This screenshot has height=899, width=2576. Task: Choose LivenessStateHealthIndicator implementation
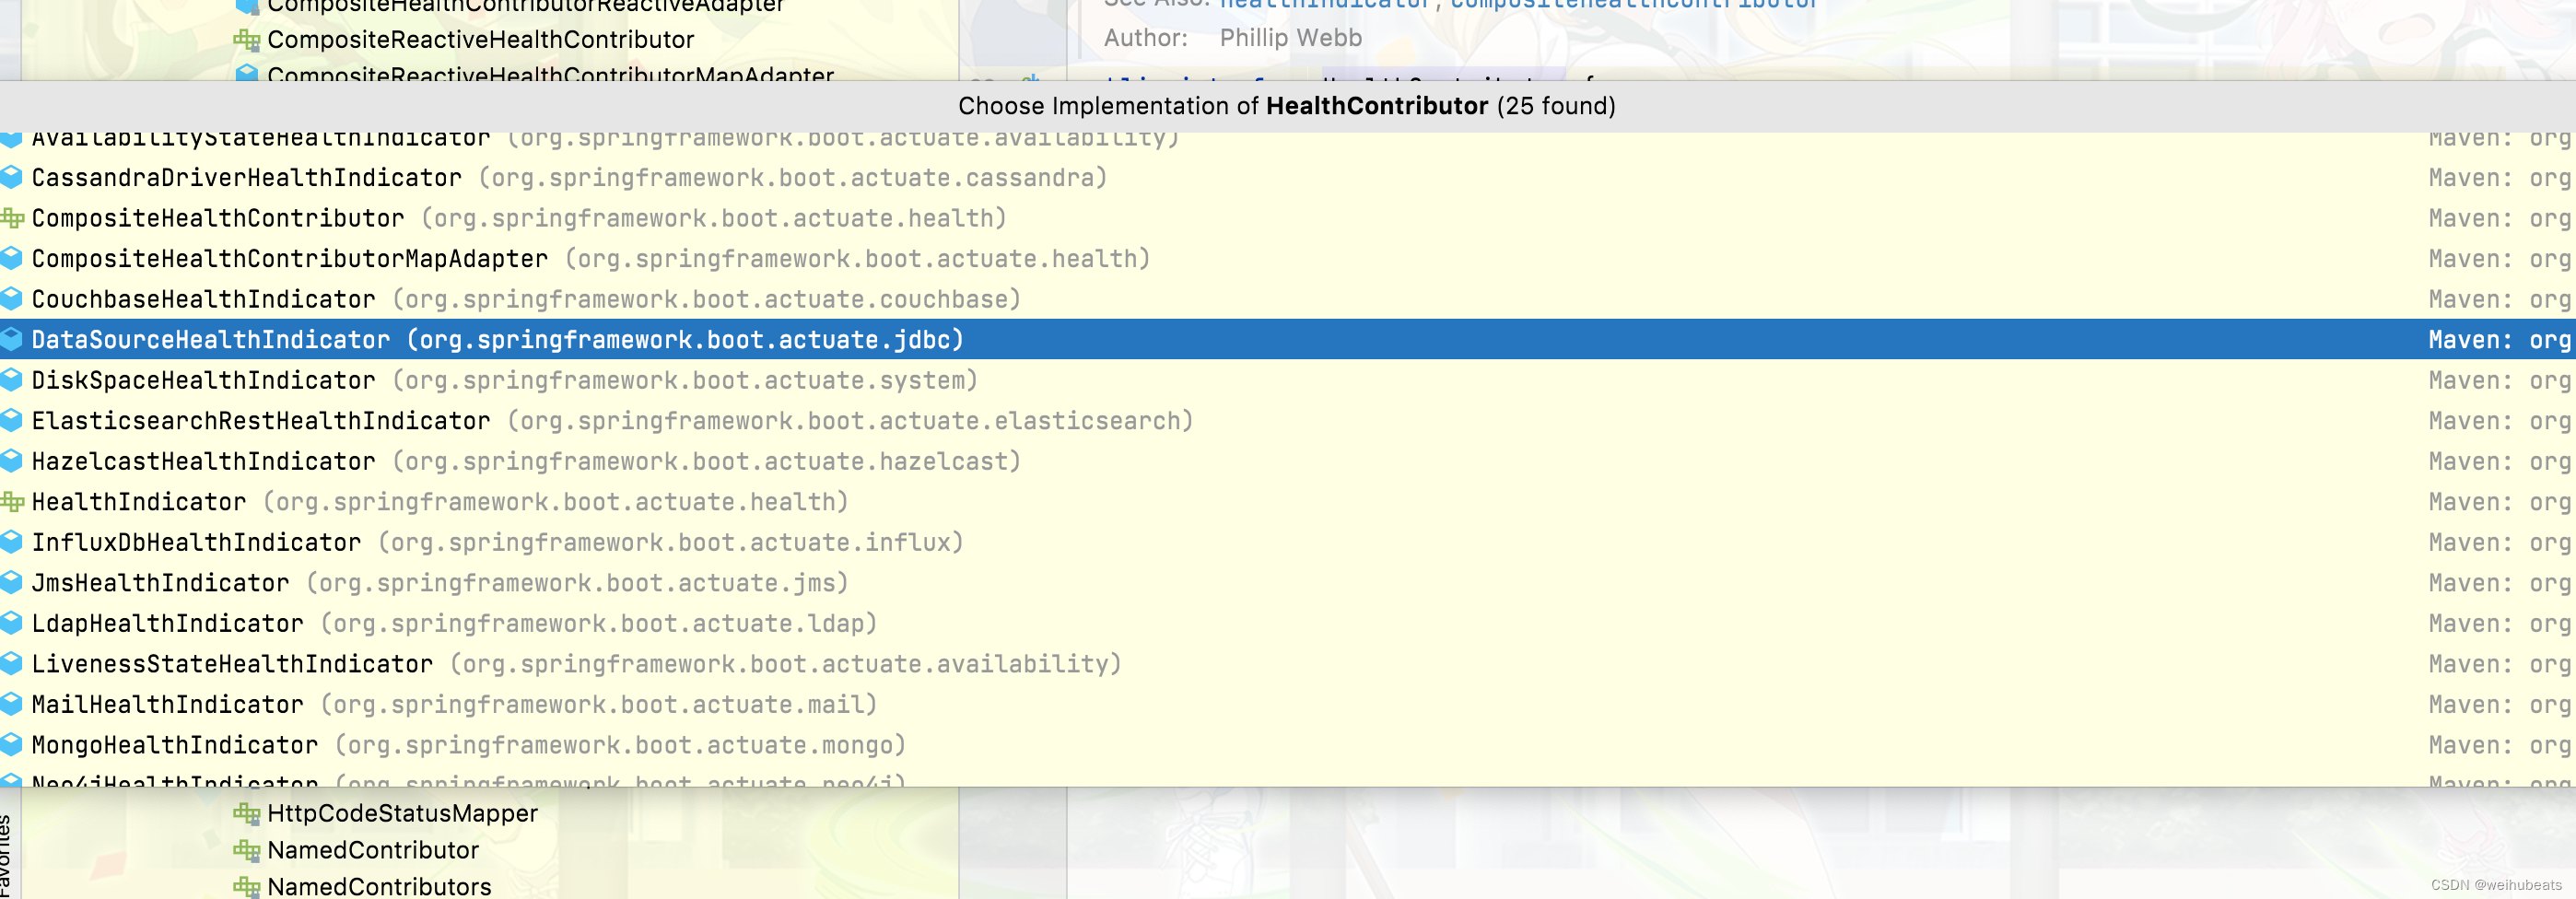(x=1288, y=663)
